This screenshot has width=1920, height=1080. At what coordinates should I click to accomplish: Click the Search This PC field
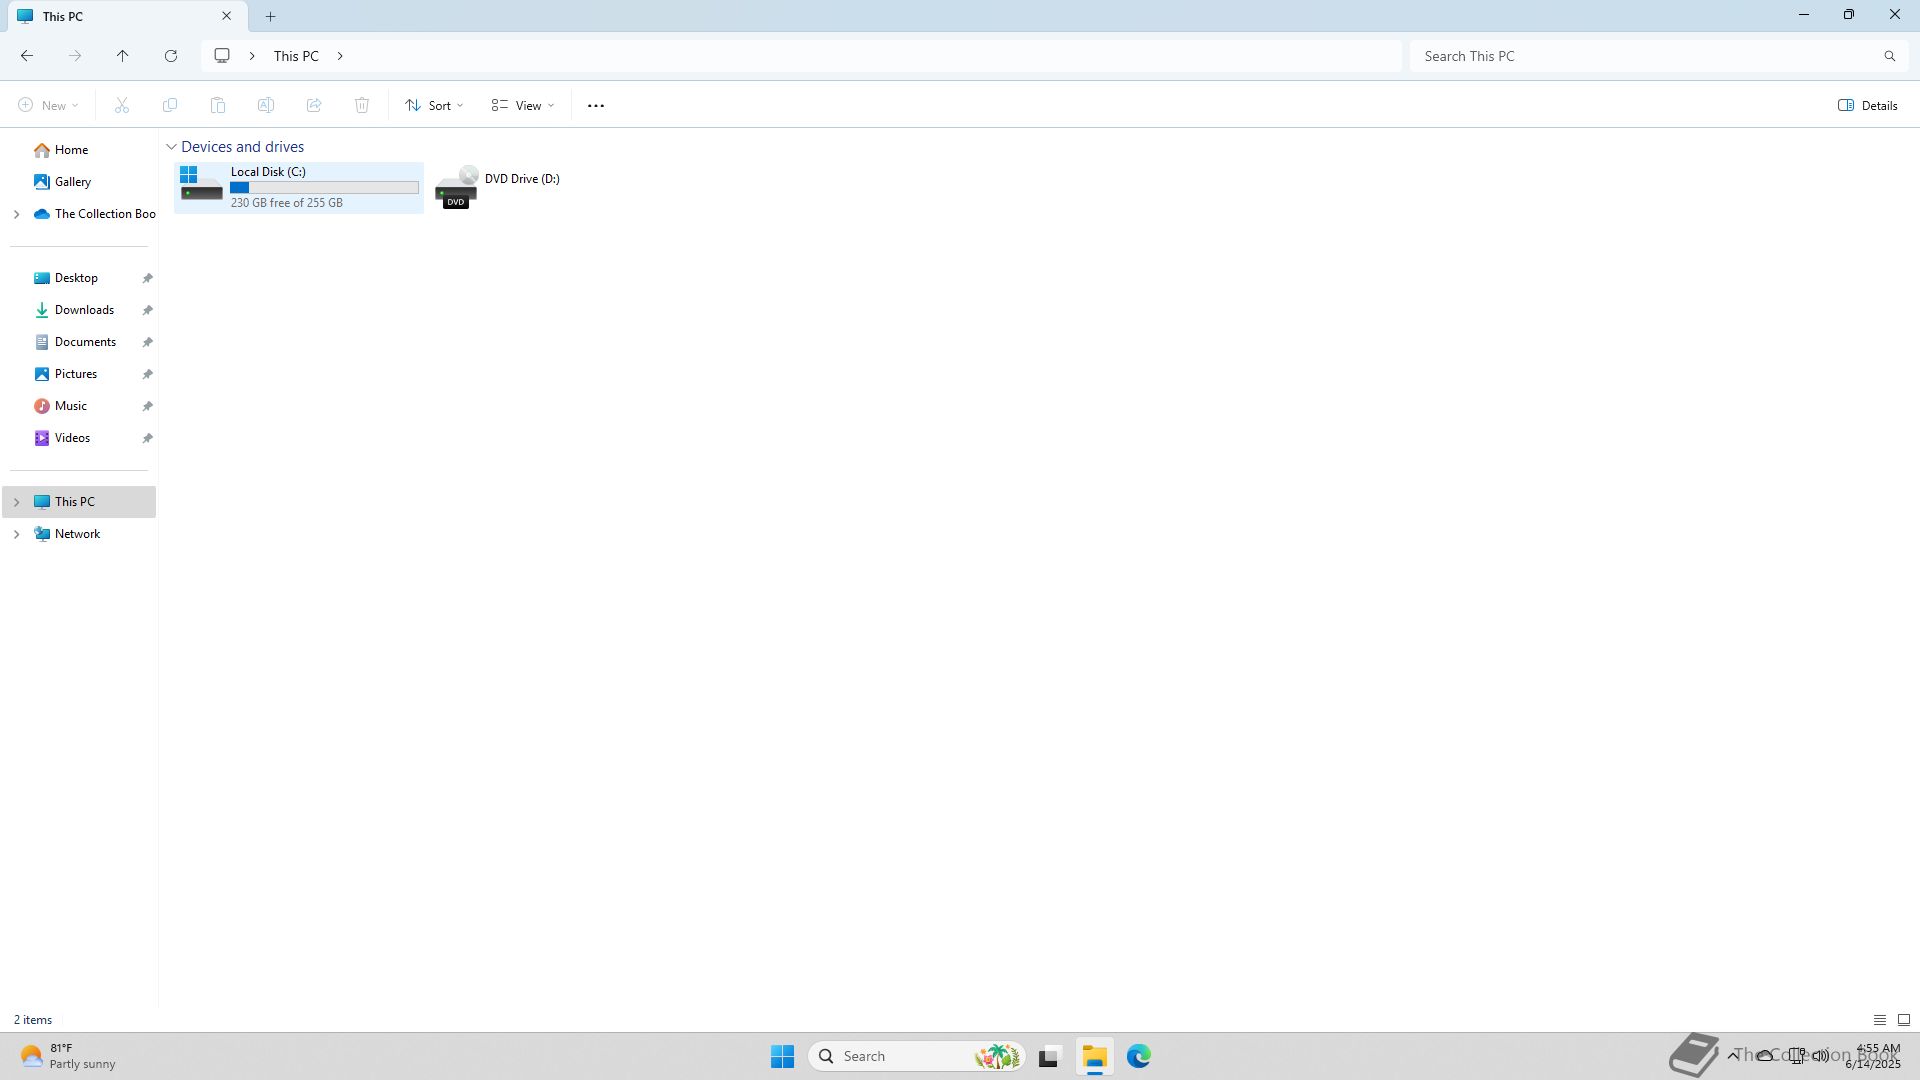click(x=1645, y=57)
